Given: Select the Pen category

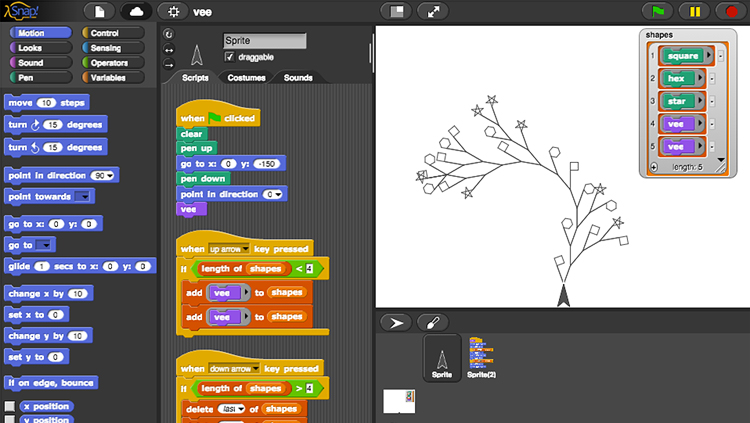Looking at the screenshot, I should [41, 77].
